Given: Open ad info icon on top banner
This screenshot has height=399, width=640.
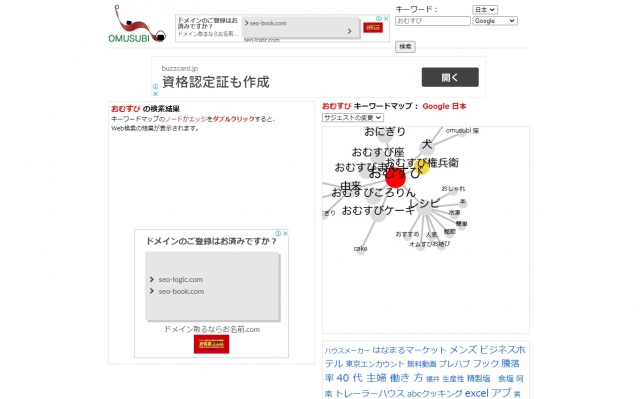Looking at the screenshot, I should click(x=379, y=18).
